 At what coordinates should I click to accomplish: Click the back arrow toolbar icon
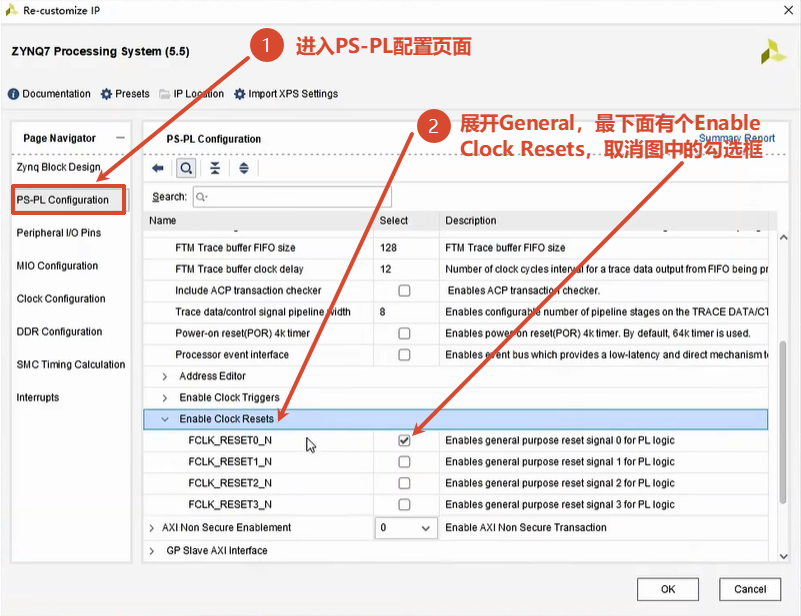[158, 168]
